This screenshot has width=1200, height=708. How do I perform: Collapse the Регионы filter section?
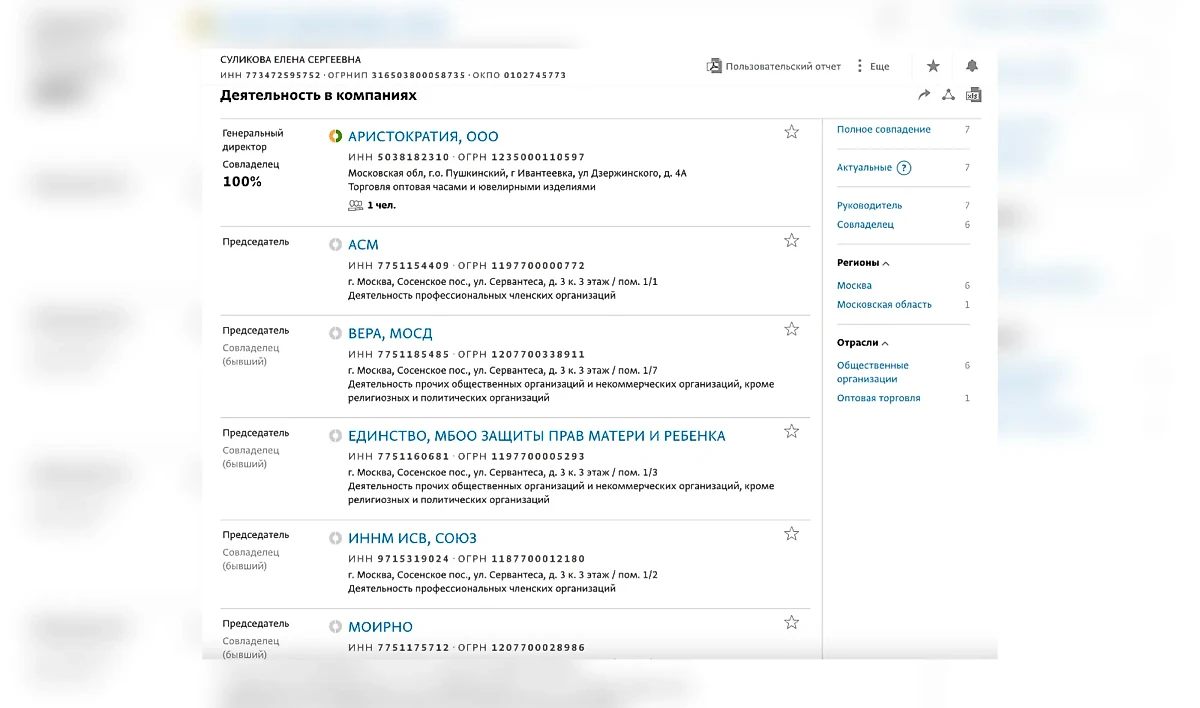[886, 263]
